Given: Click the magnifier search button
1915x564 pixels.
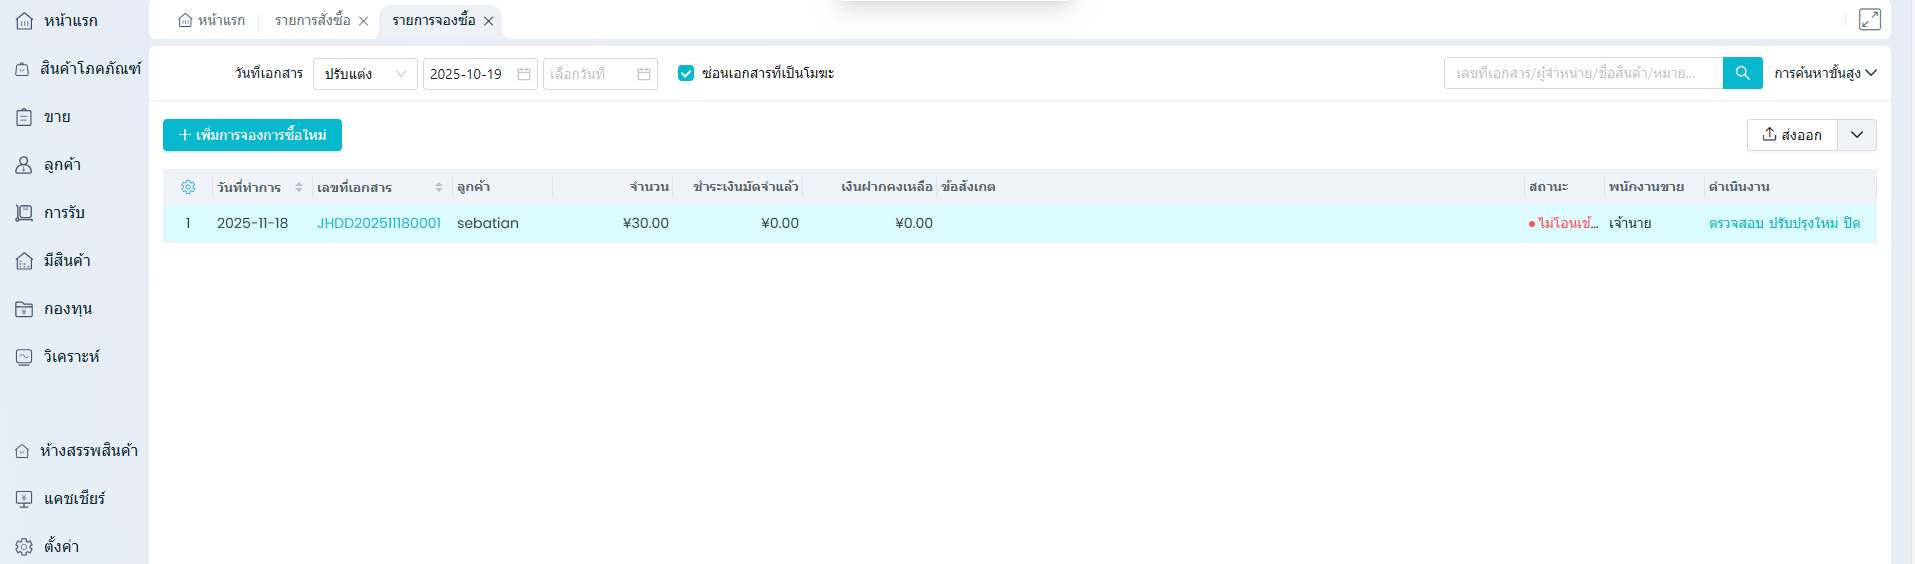Looking at the screenshot, I should 1742,73.
